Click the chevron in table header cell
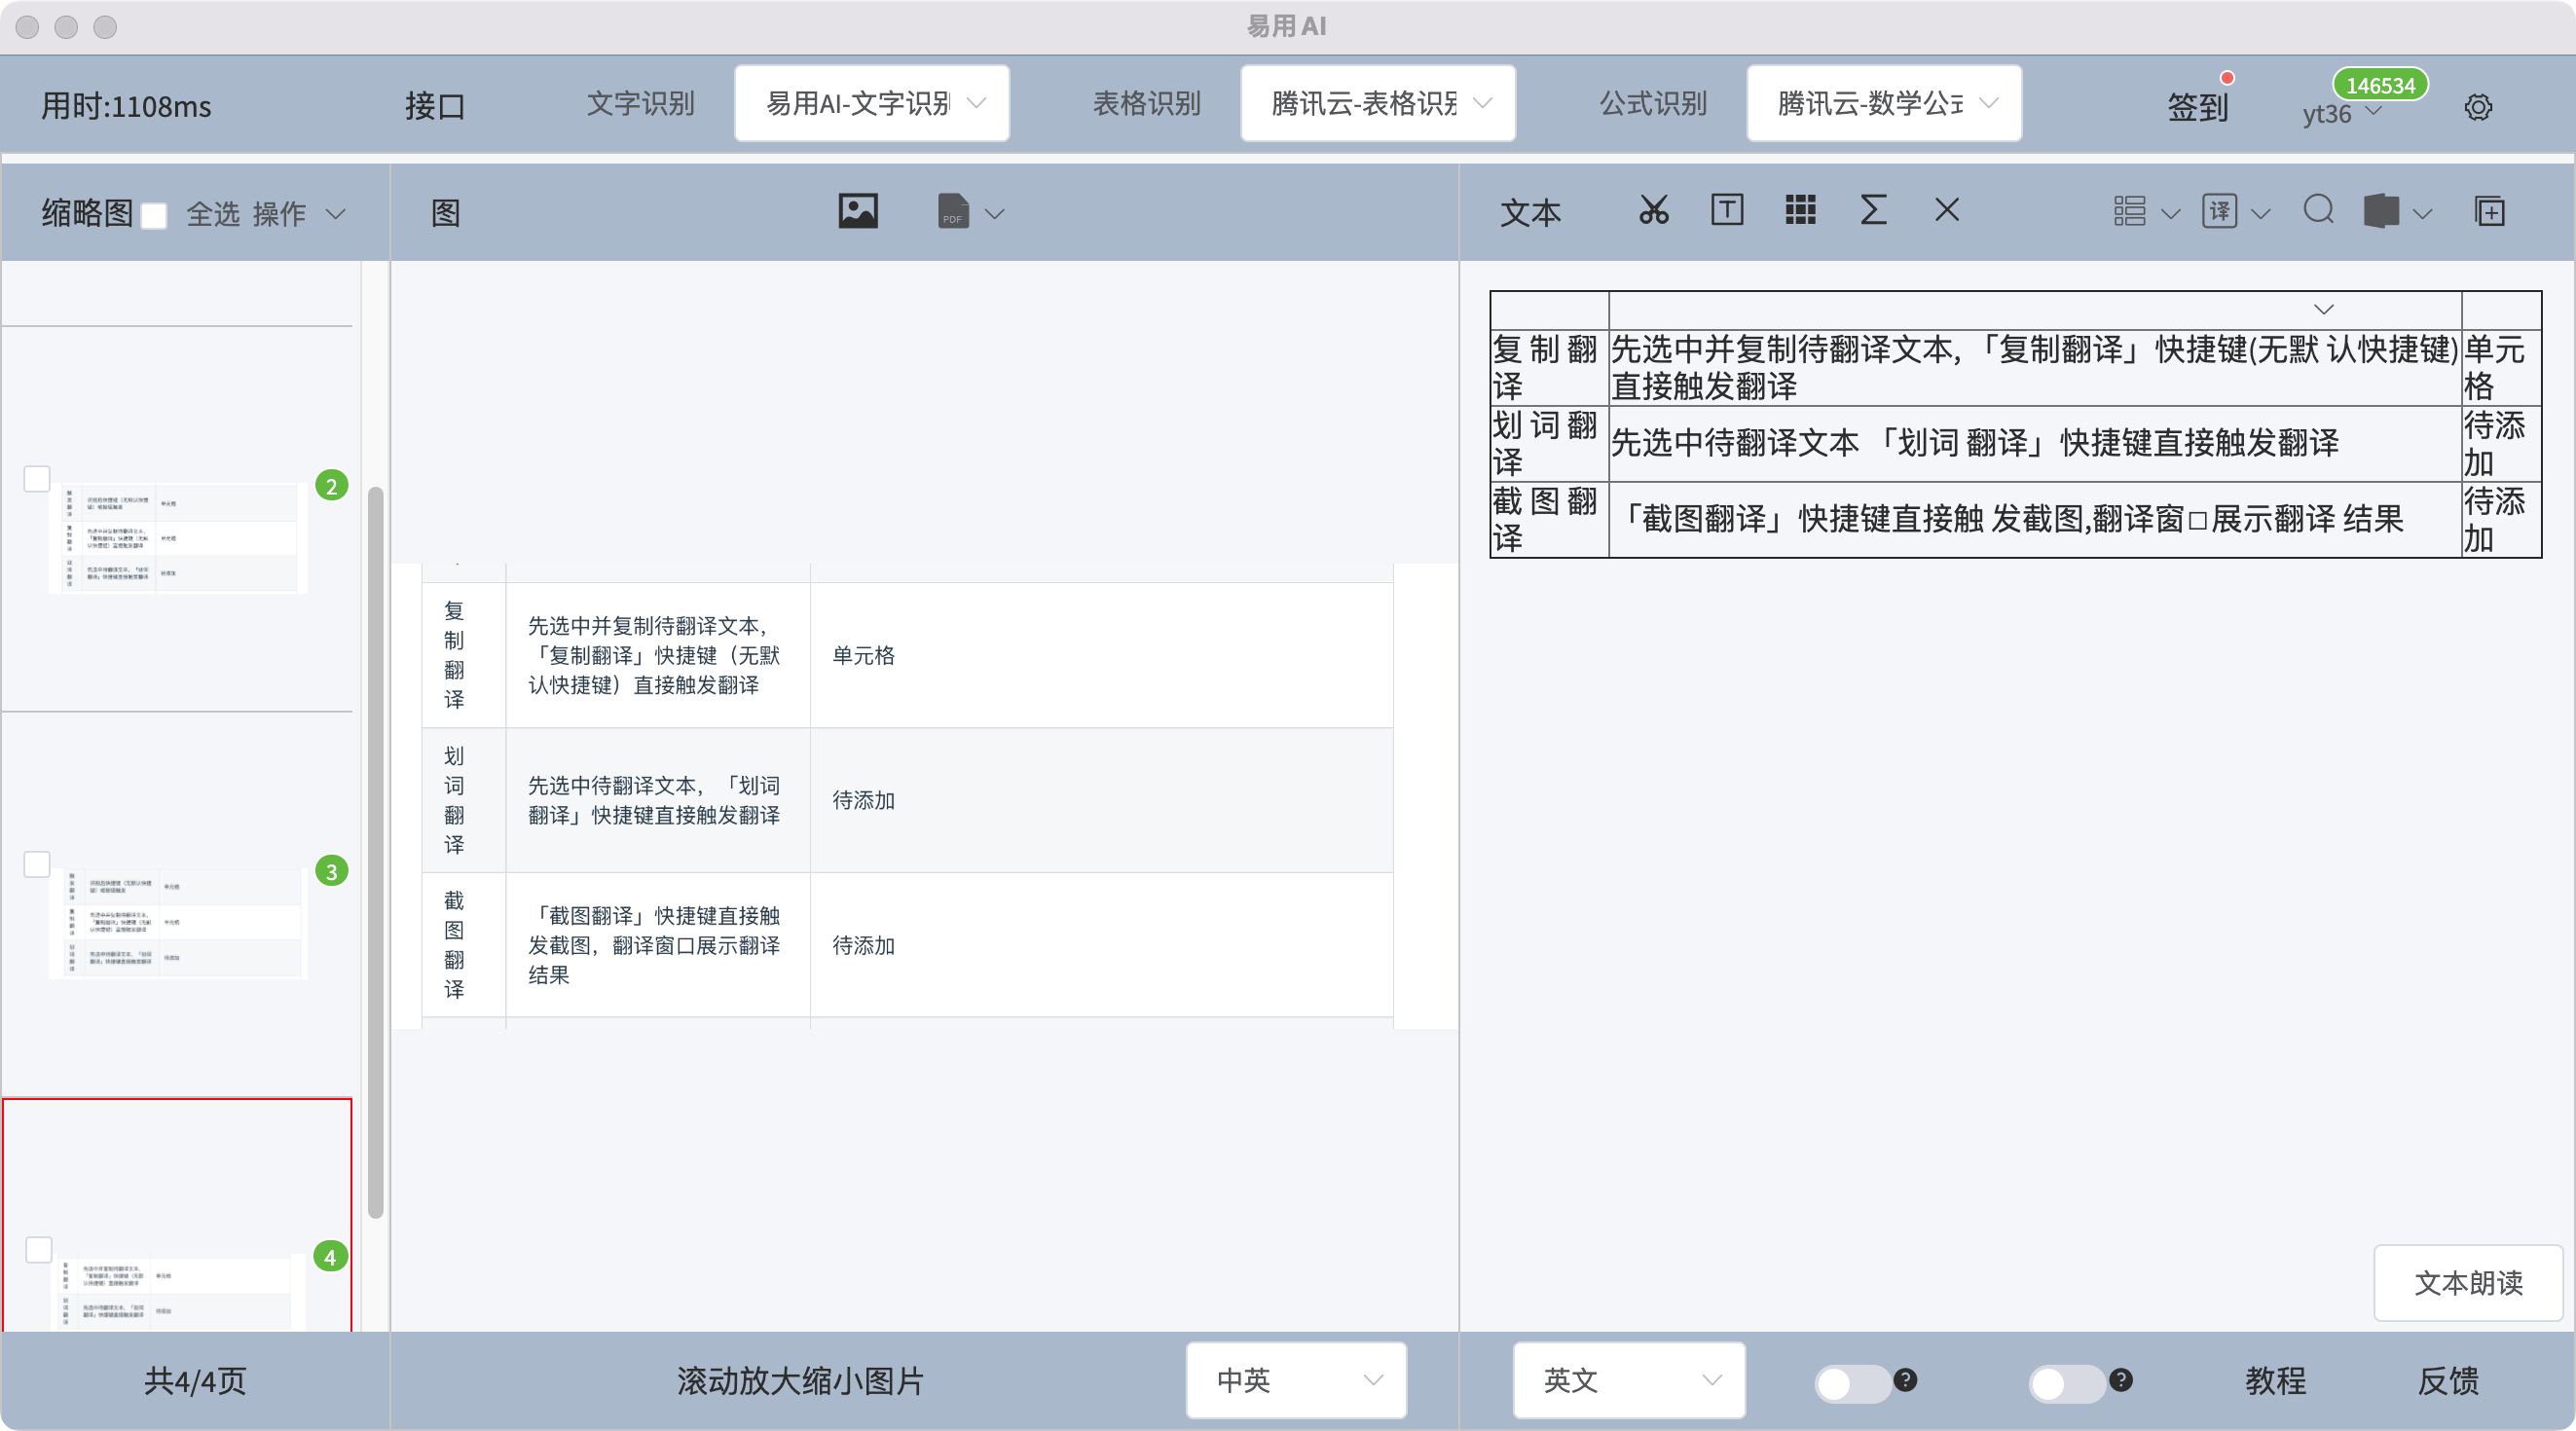The width and height of the screenshot is (2576, 1431). click(2323, 309)
